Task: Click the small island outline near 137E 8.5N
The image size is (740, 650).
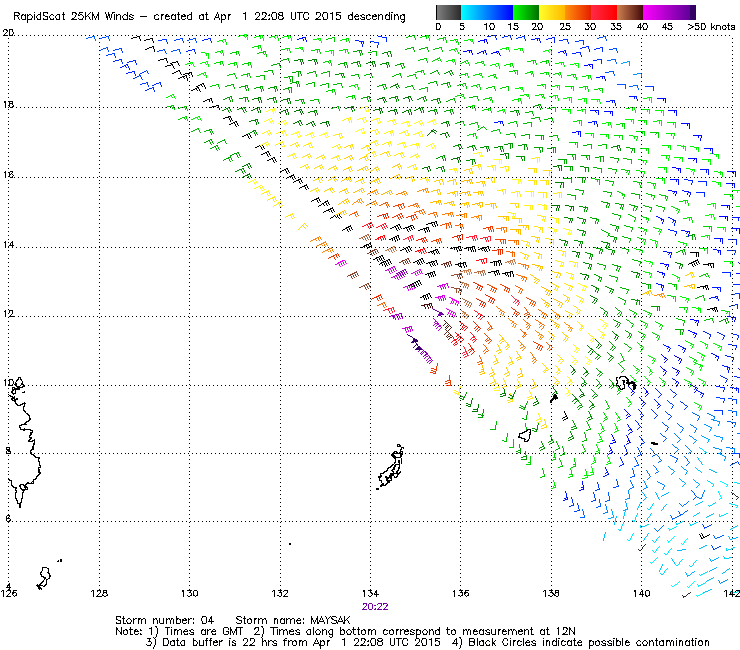Action: [525, 435]
